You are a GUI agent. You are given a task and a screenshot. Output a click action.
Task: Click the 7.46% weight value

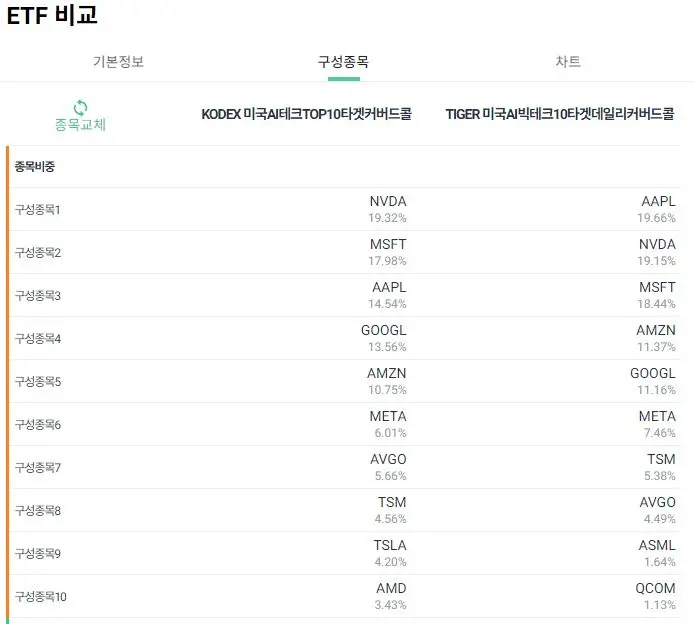pos(659,432)
